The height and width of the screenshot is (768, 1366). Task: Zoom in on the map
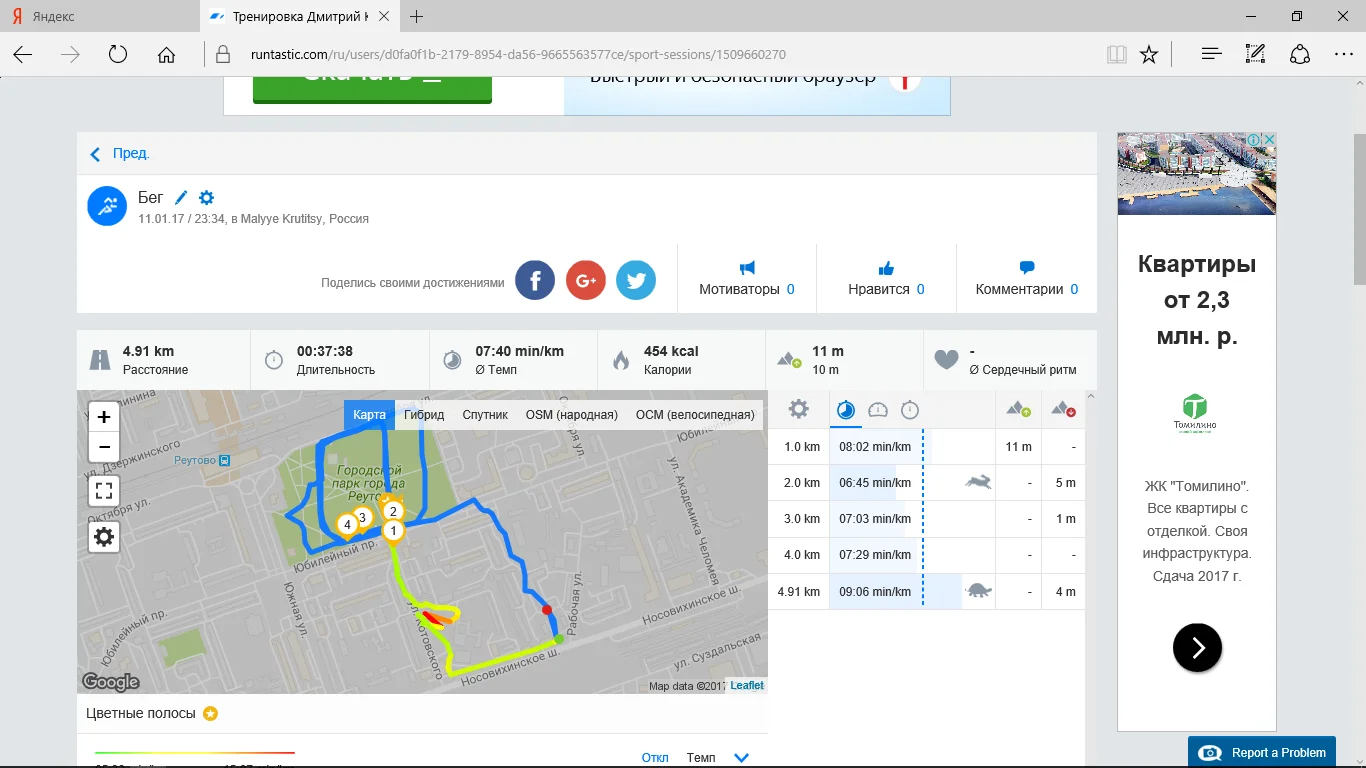104,417
